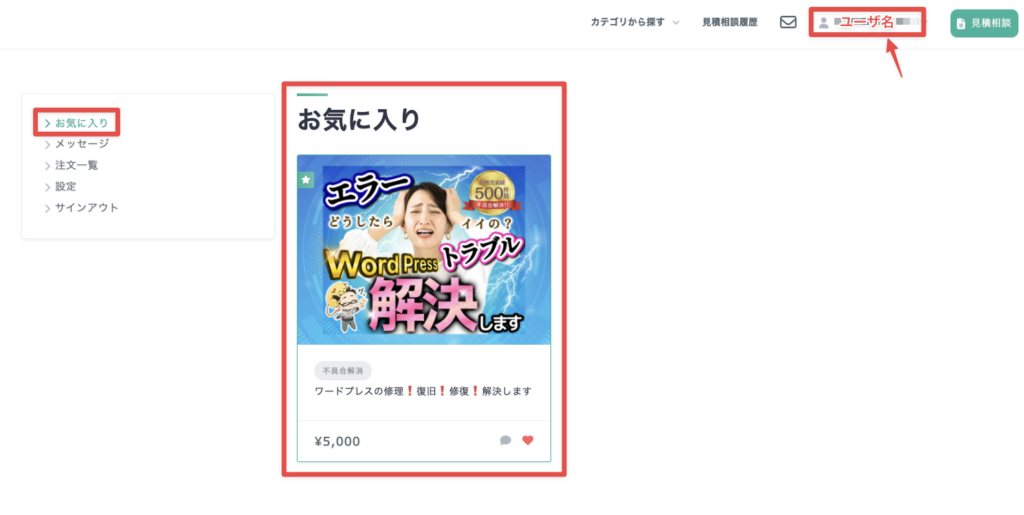The image size is (1024, 515).
Task: Click the green 見積相談 button
Action: (x=984, y=23)
